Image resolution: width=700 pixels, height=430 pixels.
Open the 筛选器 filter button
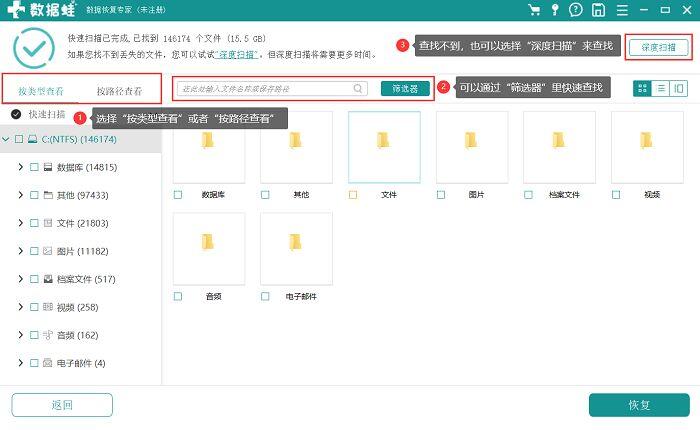tap(405, 88)
